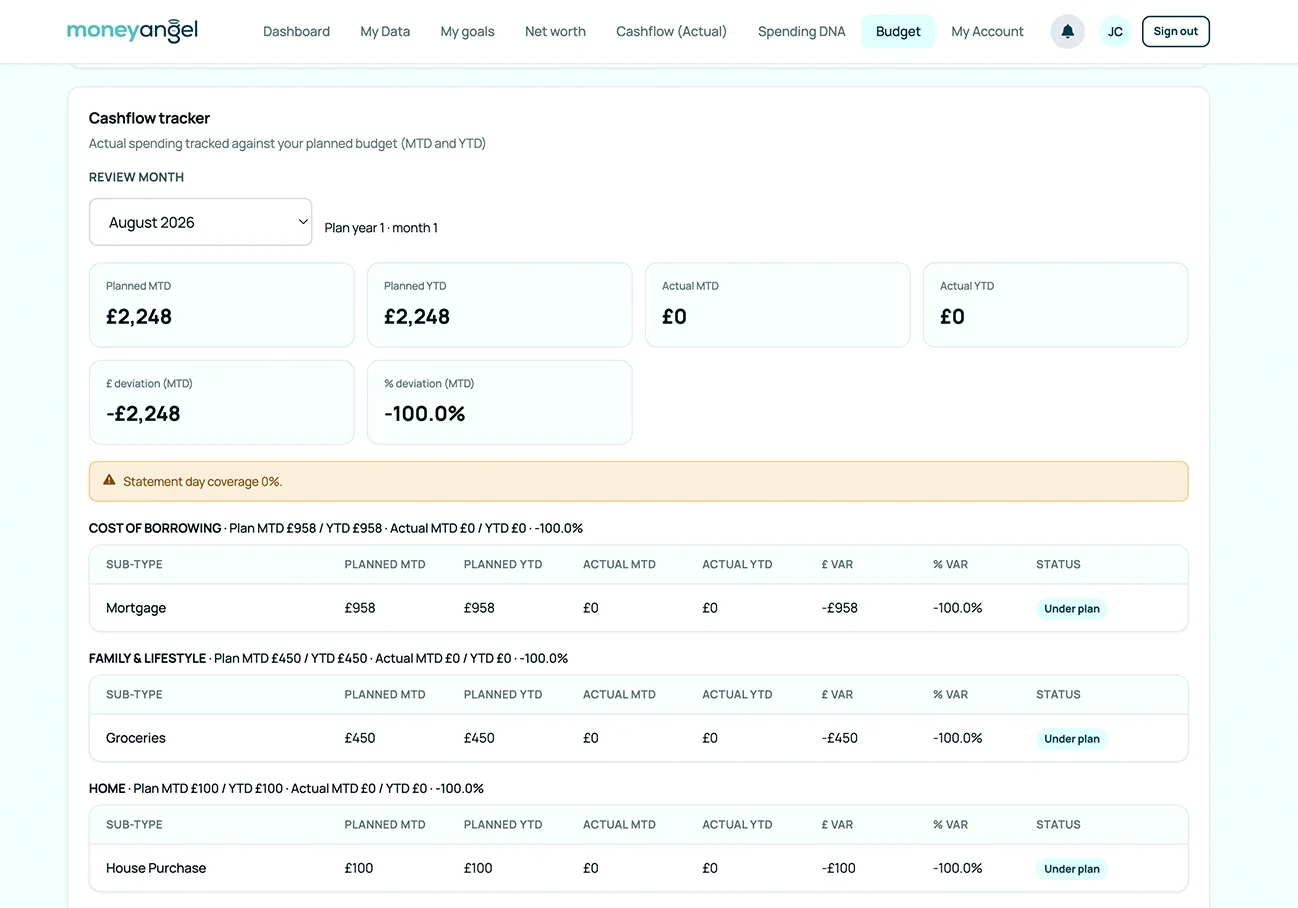Viewport: 1298px width, 908px height.
Task: Click the Cashflow tracker heading
Action: 149,118
